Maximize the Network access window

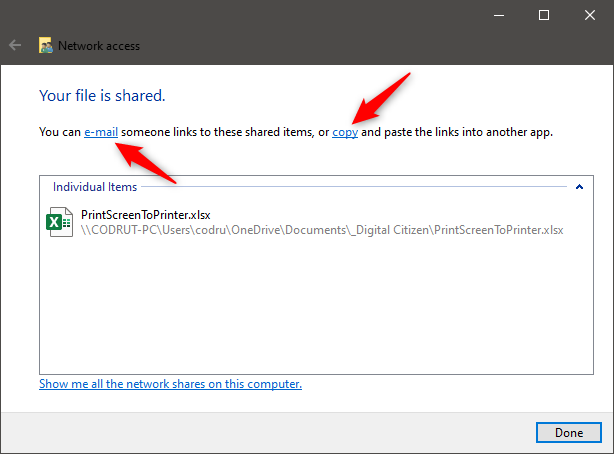coord(544,15)
